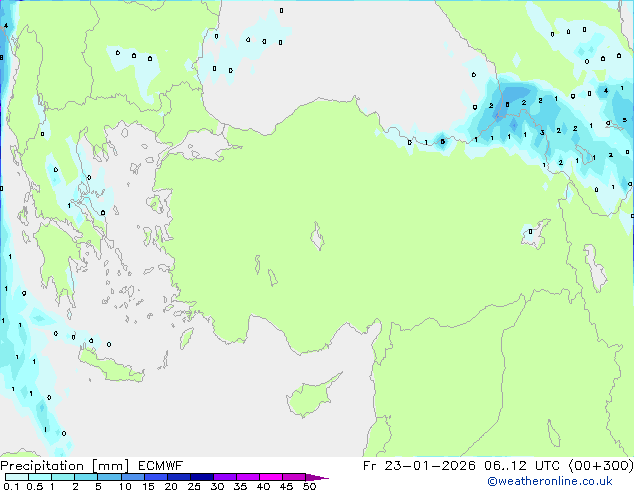Image resolution: width=634 pixels, height=490 pixels.
Task: Click the 'ECMWF' model label
Action: coord(161,466)
